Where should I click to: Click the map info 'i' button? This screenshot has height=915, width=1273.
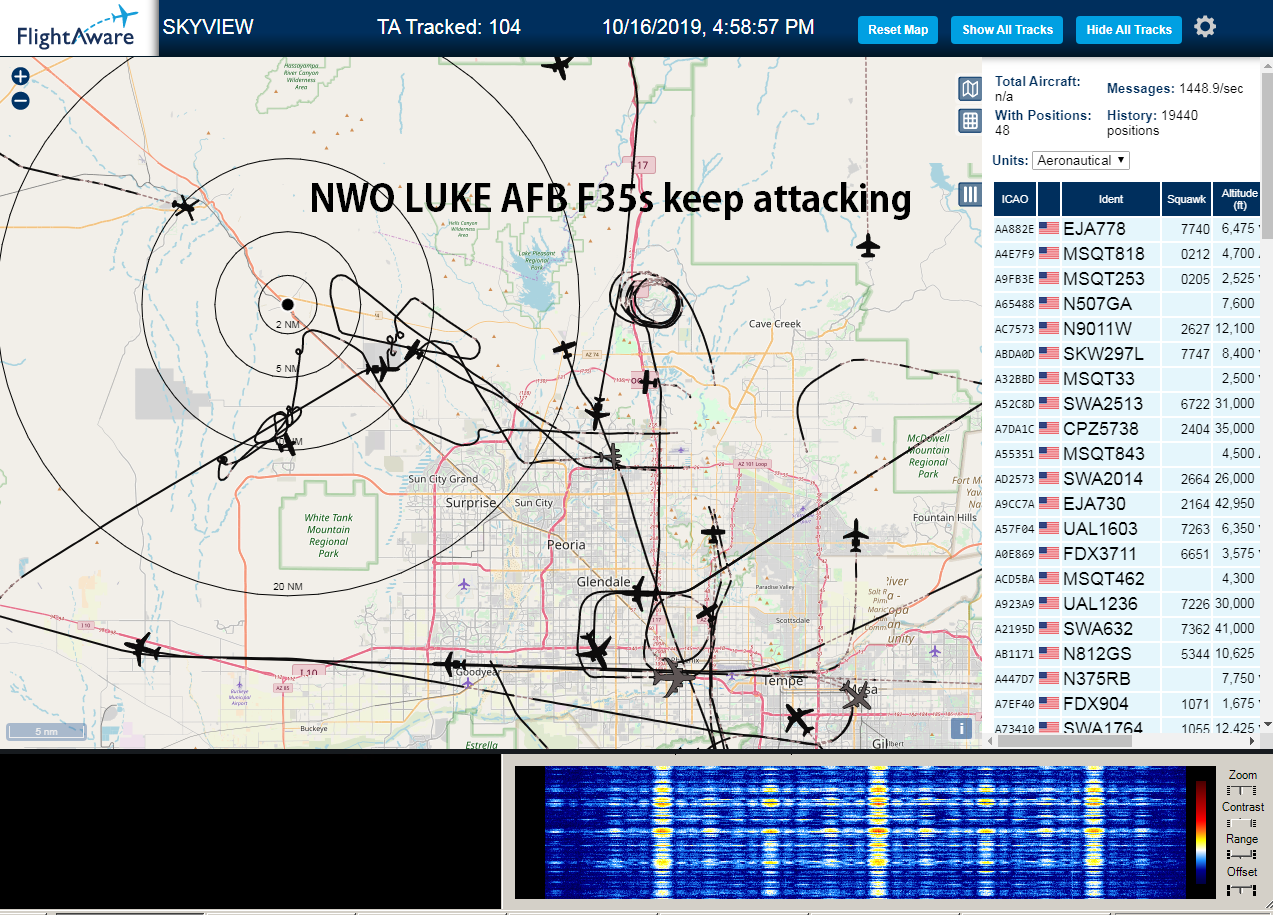(x=962, y=728)
